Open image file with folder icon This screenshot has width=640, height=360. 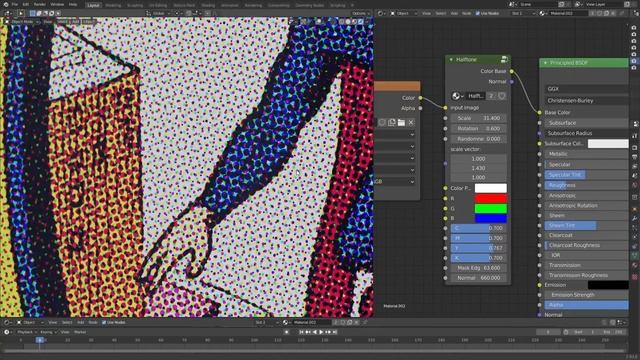tap(401, 122)
